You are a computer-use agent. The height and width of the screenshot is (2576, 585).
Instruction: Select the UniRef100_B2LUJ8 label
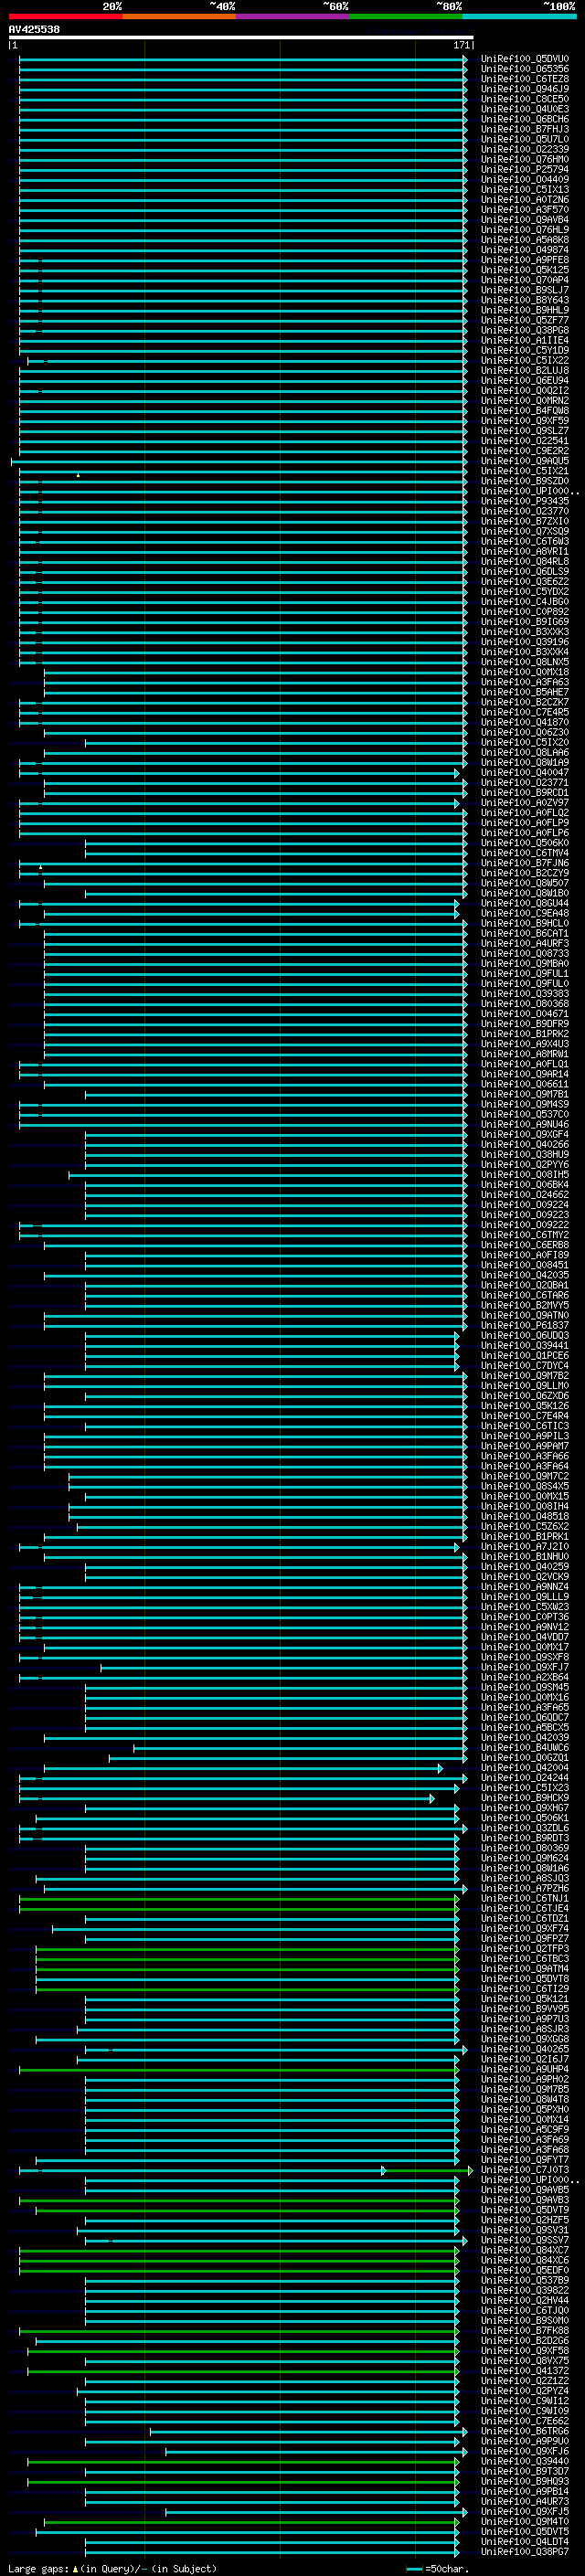[525, 370]
